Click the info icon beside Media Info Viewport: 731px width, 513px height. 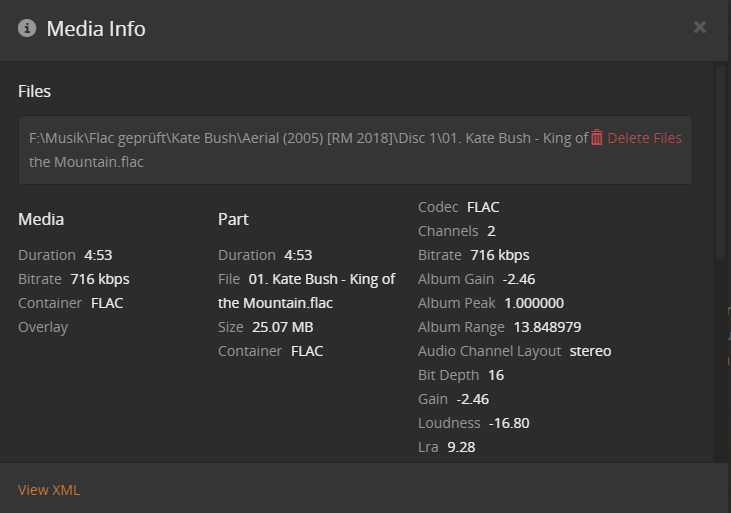pos(27,28)
